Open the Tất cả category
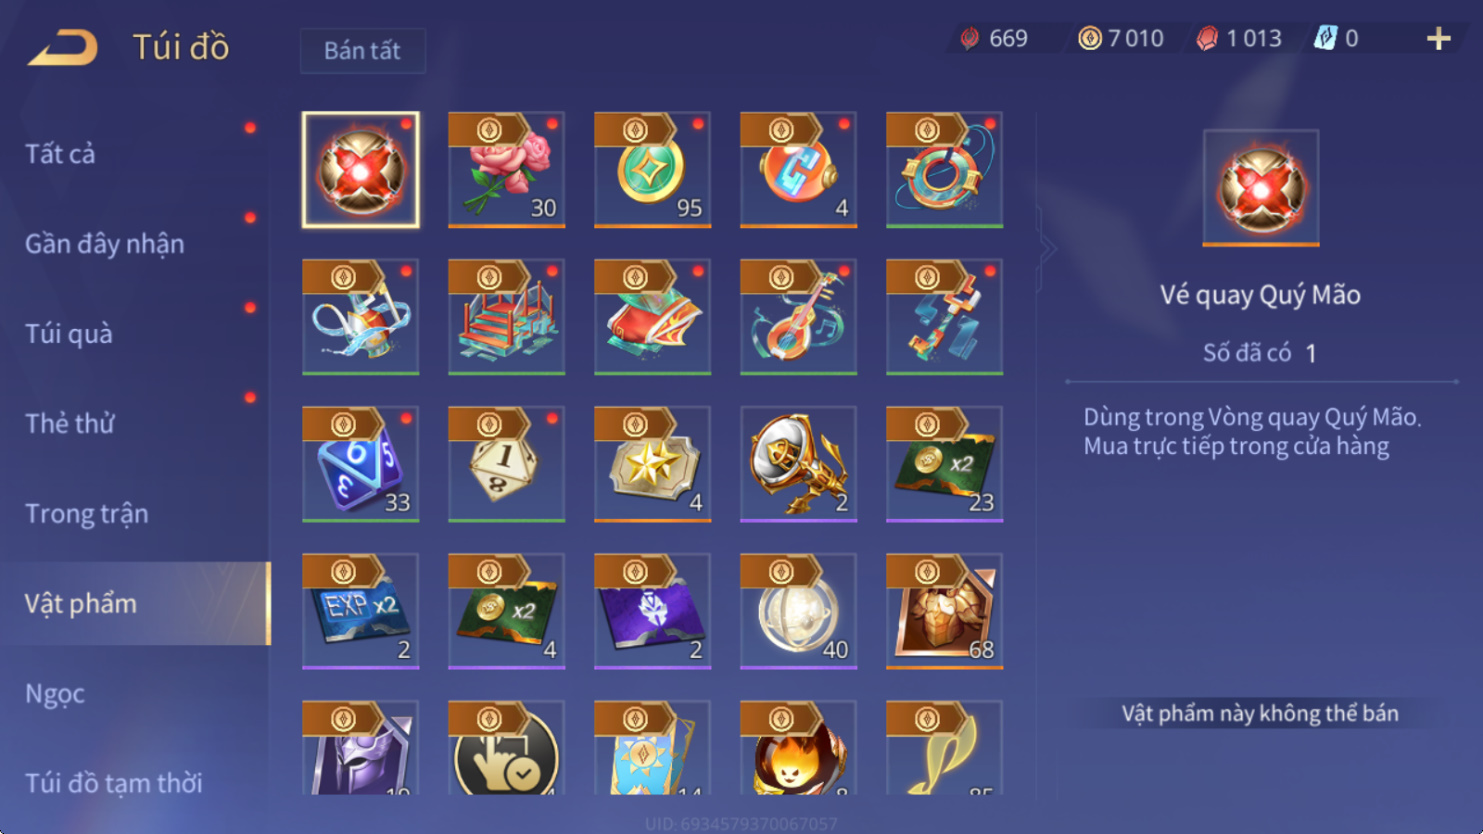 pos(60,154)
